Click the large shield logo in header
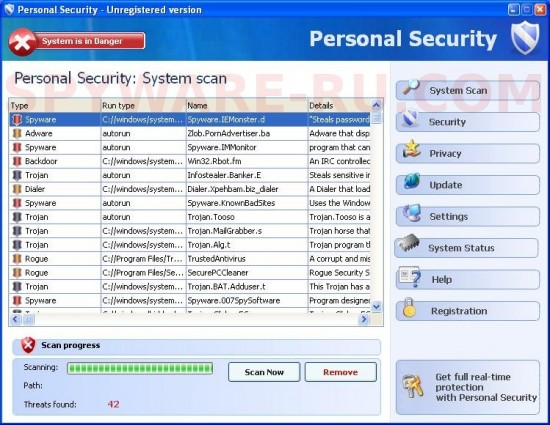550x425 pixels. click(525, 38)
